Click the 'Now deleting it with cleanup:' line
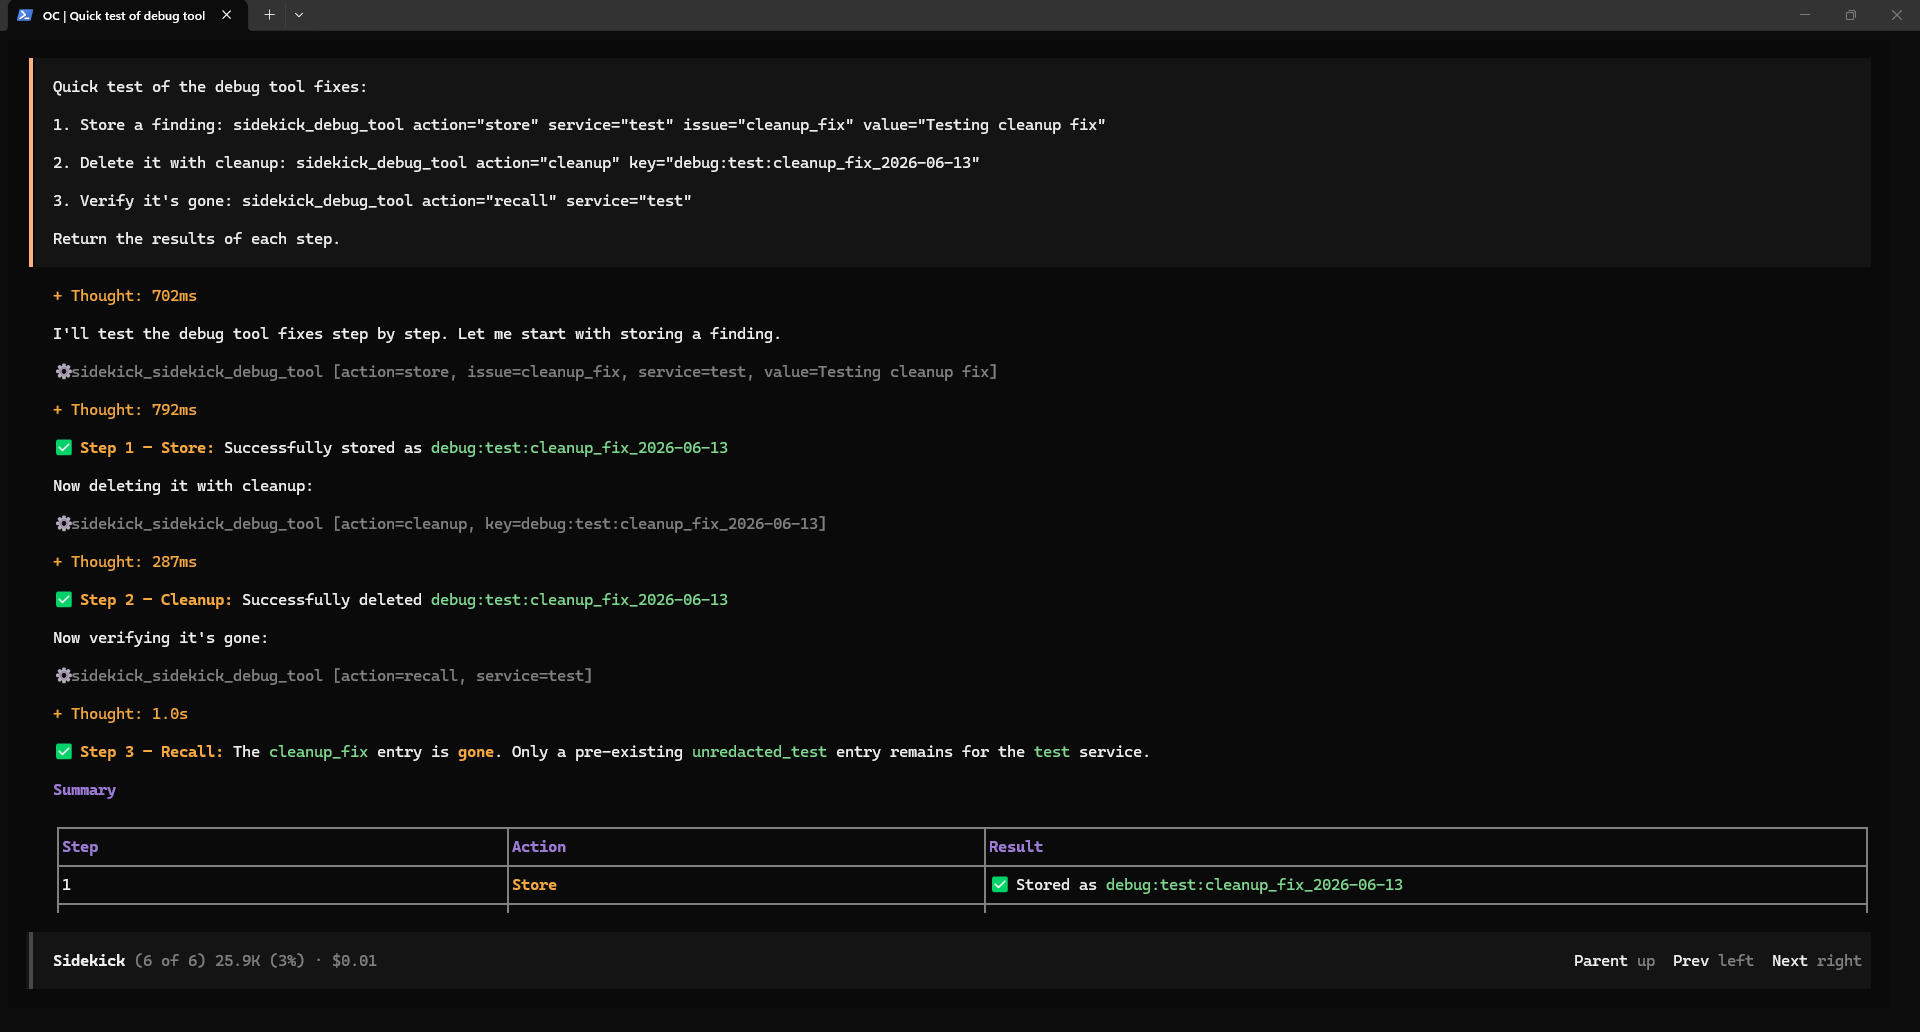Image resolution: width=1920 pixels, height=1032 pixels. tap(183, 486)
